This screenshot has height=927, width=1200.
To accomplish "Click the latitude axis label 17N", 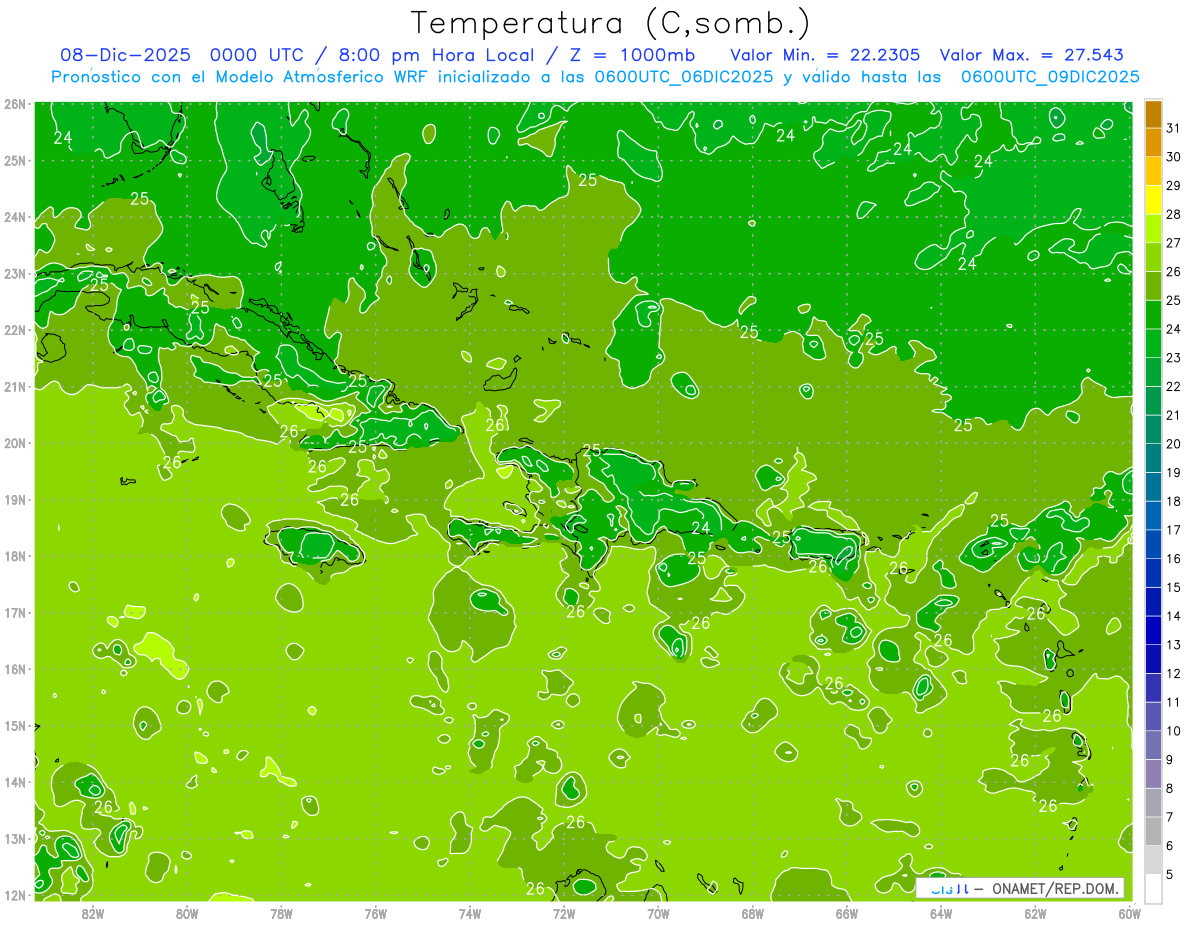I will pyautogui.click(x=15, y=612).
